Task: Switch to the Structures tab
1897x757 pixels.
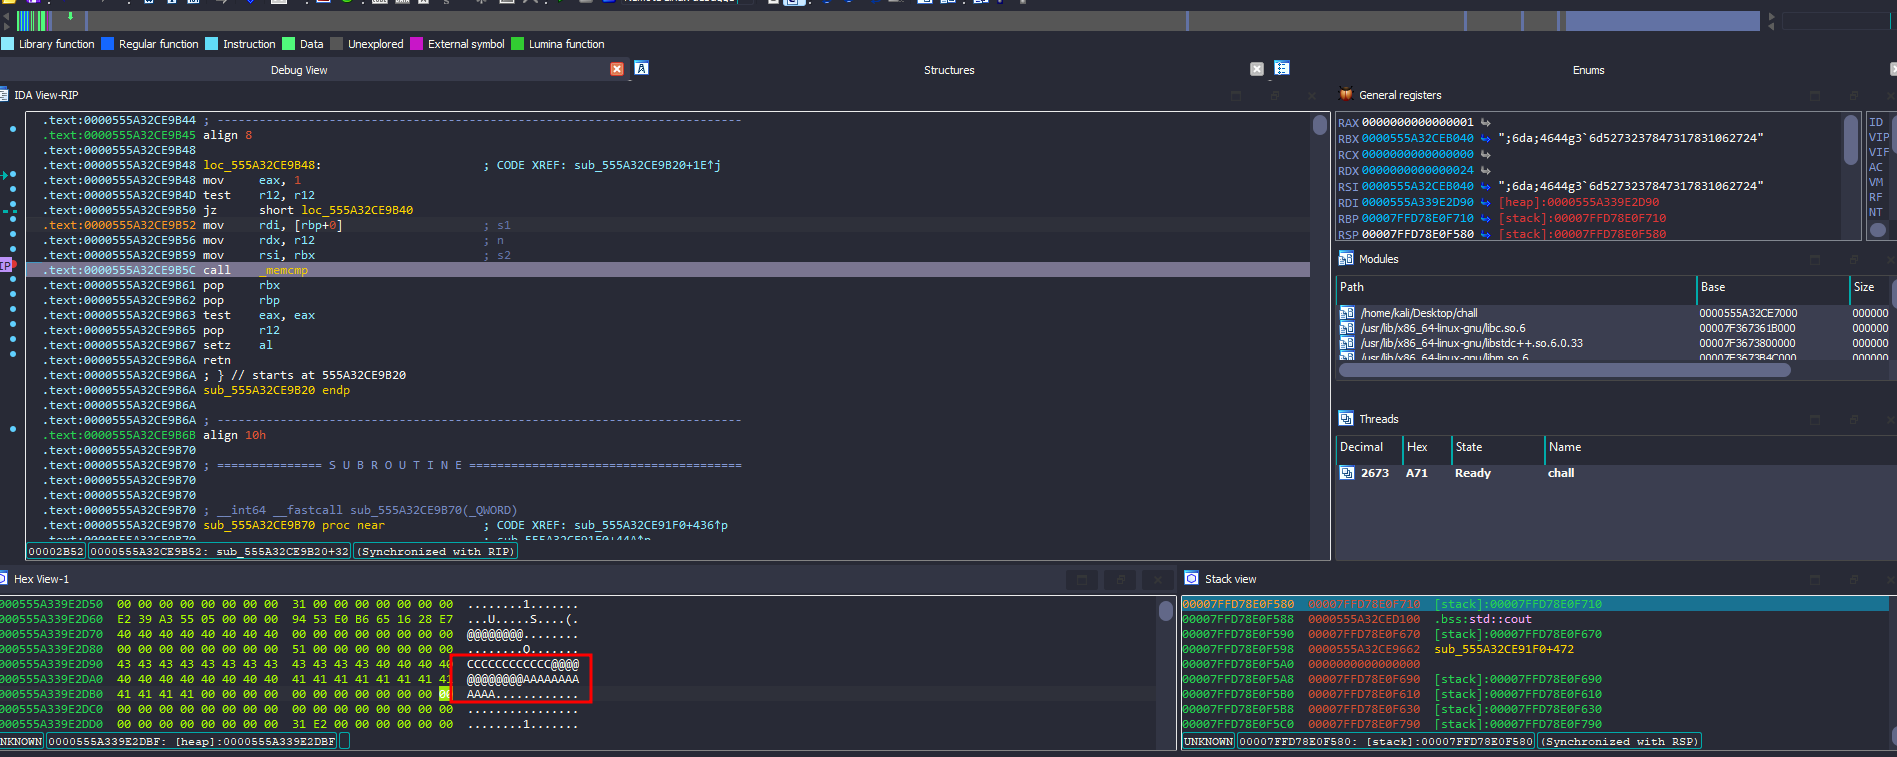Action: (x=948, y=70)
